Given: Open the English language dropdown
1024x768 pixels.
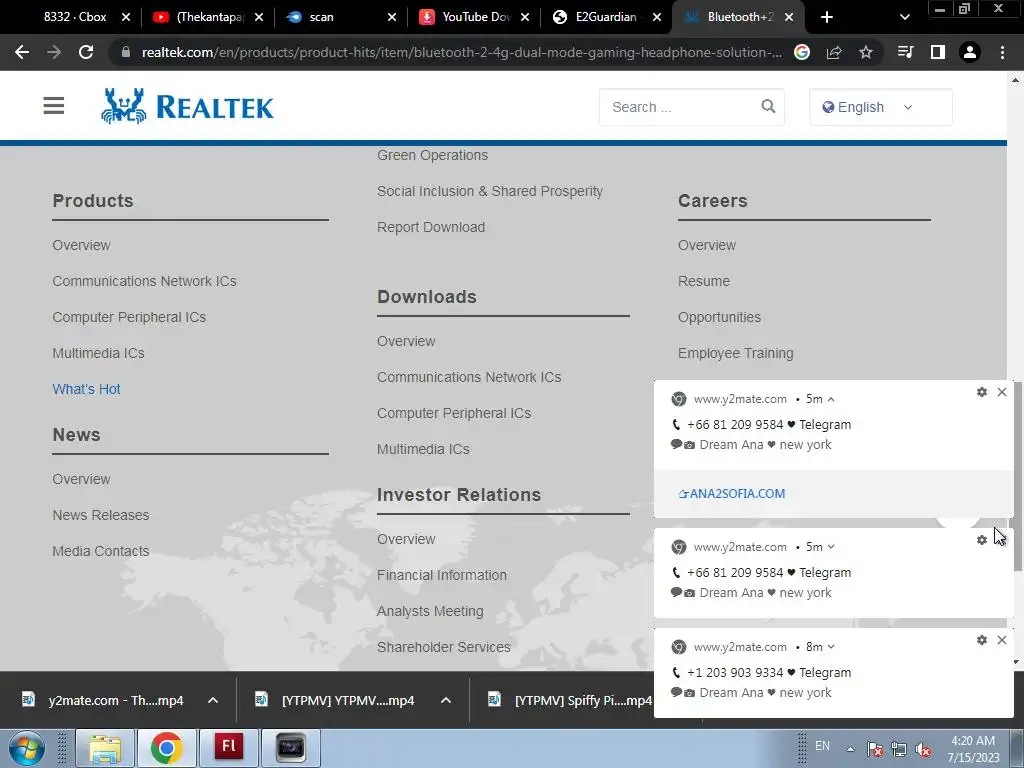Looking at the screenshot, I should click(880, 107).
